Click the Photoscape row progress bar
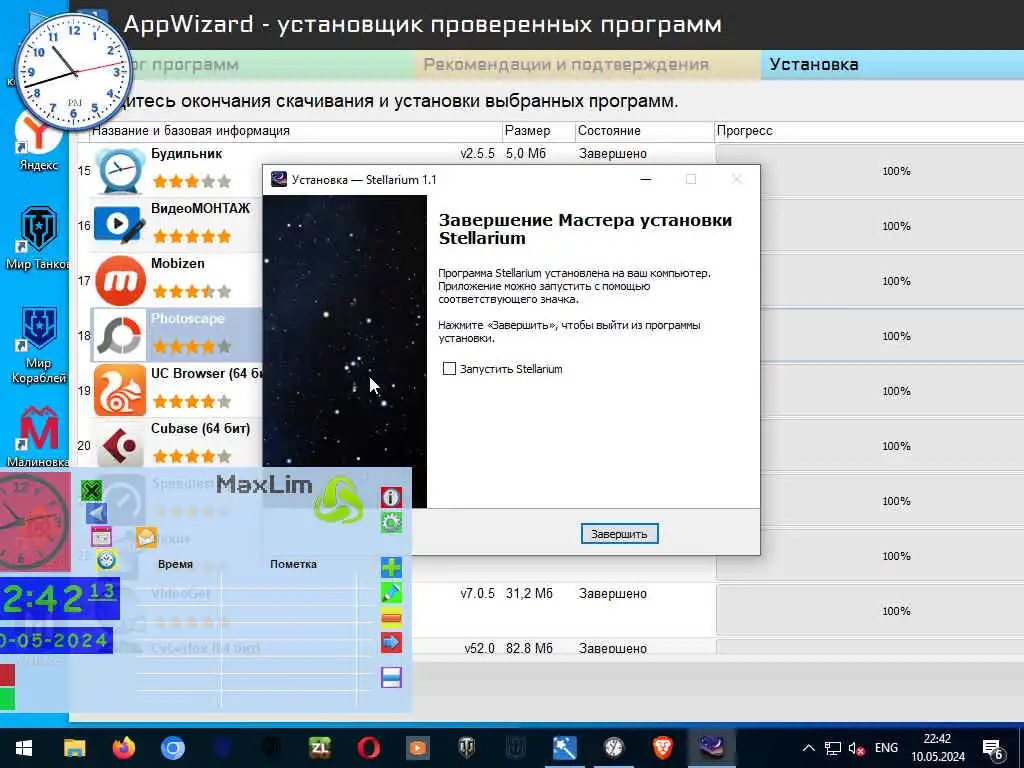Screen dimensions: 1024x768 tap(870, 336)
